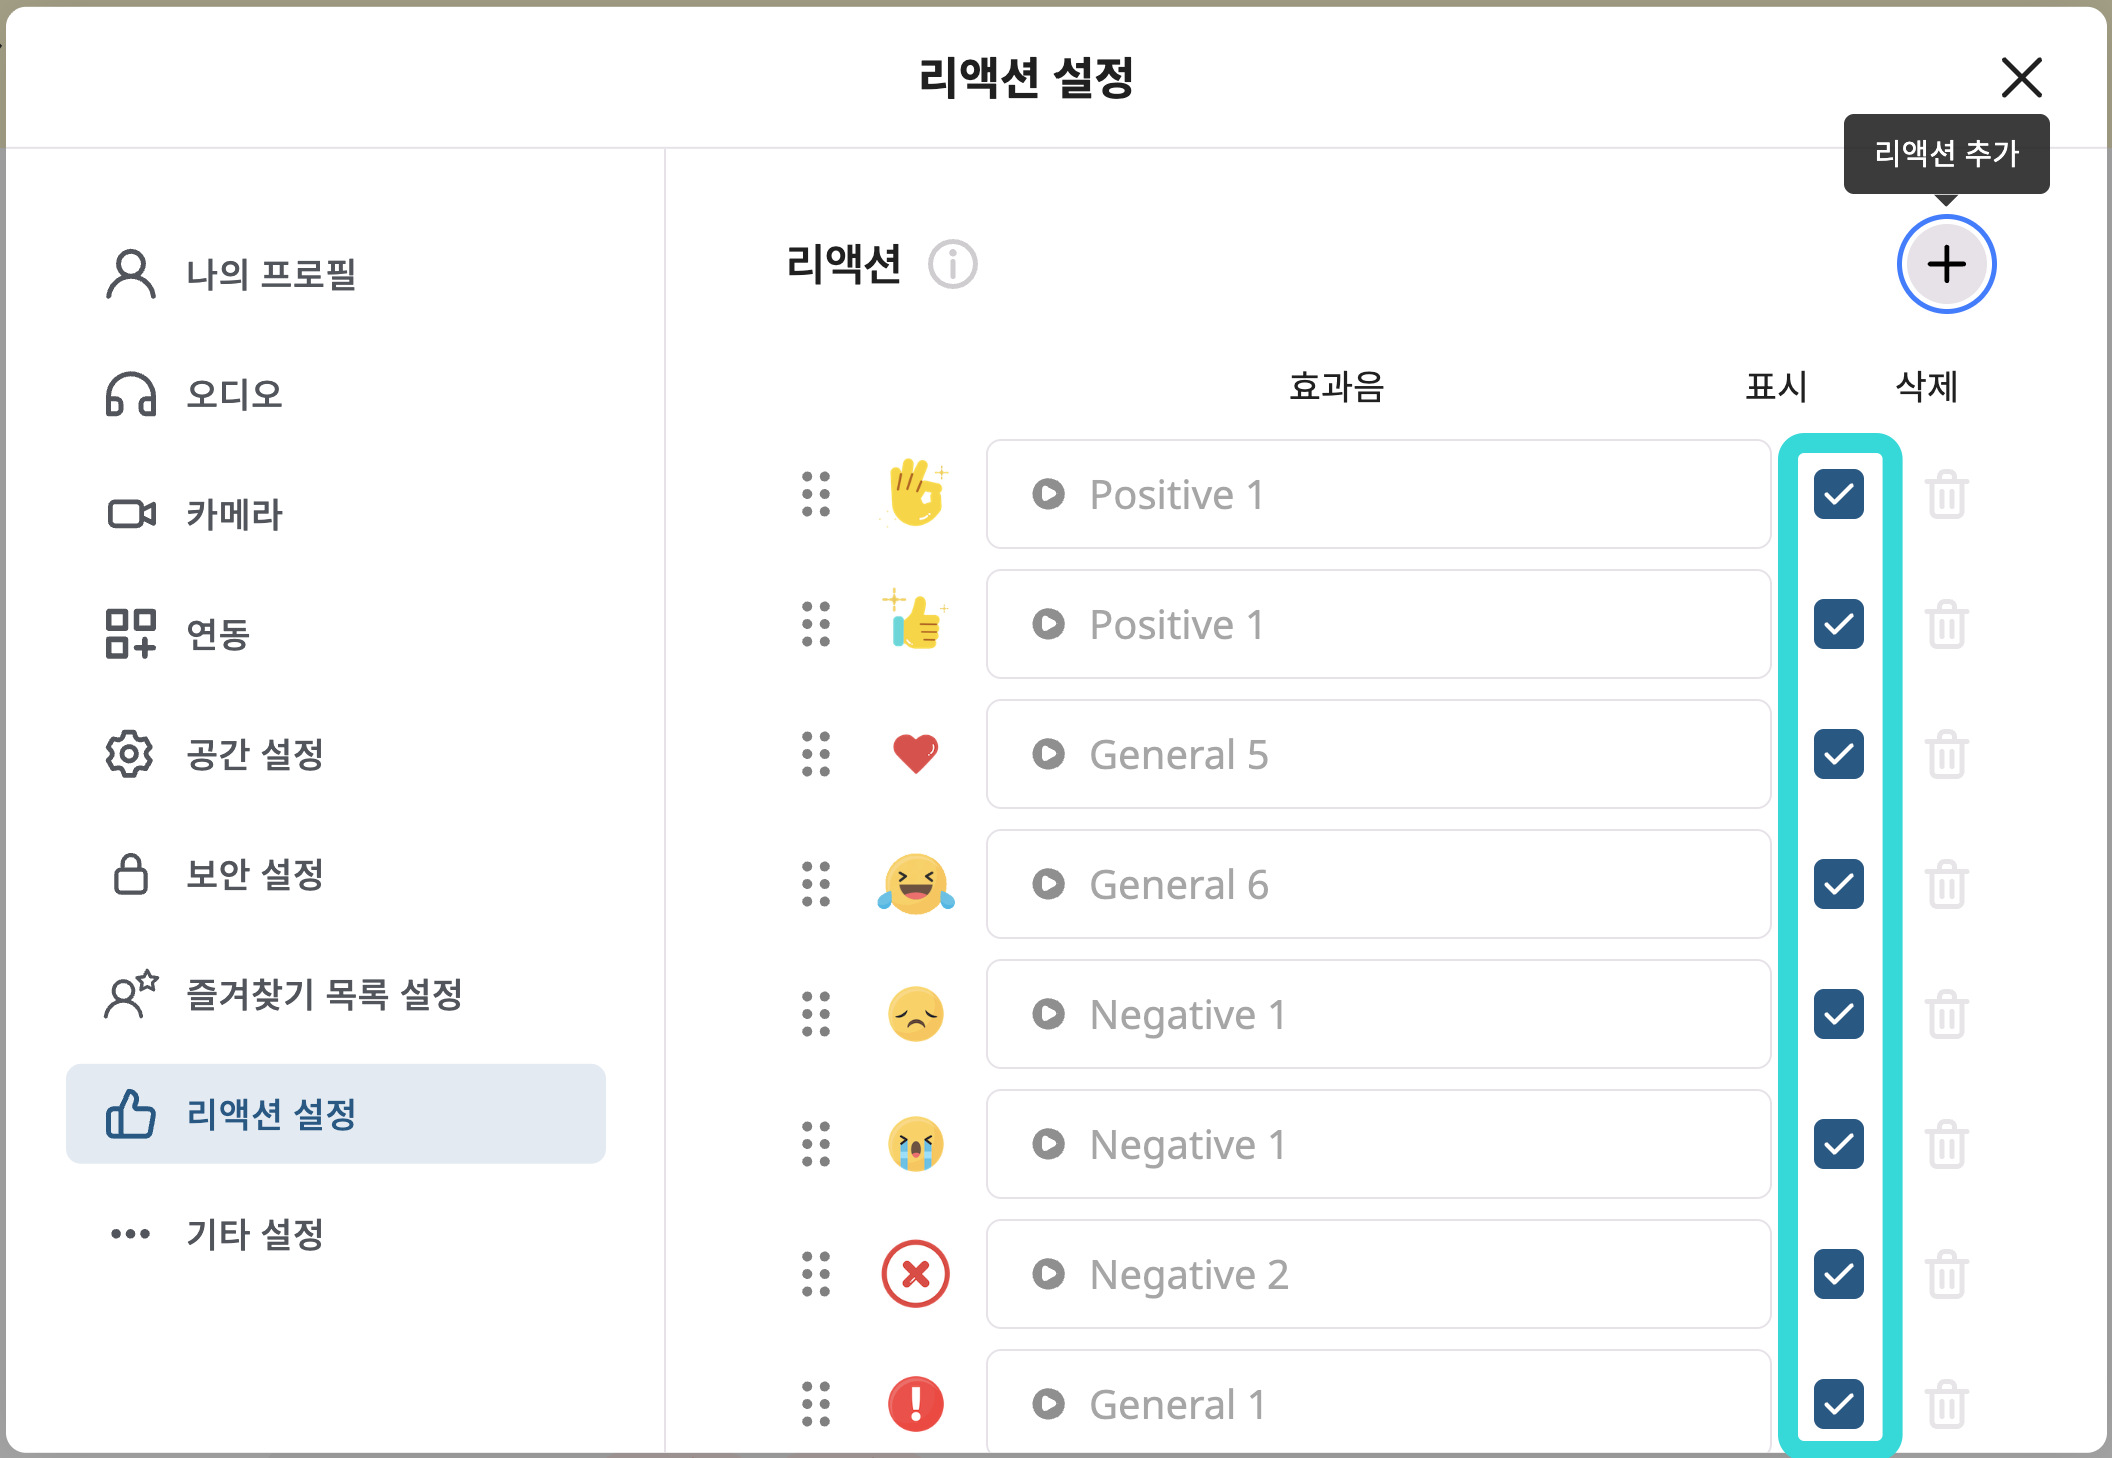
Task: Toggle visibility of the first Positive 1 reaction
Action: tap(1838, 494)
